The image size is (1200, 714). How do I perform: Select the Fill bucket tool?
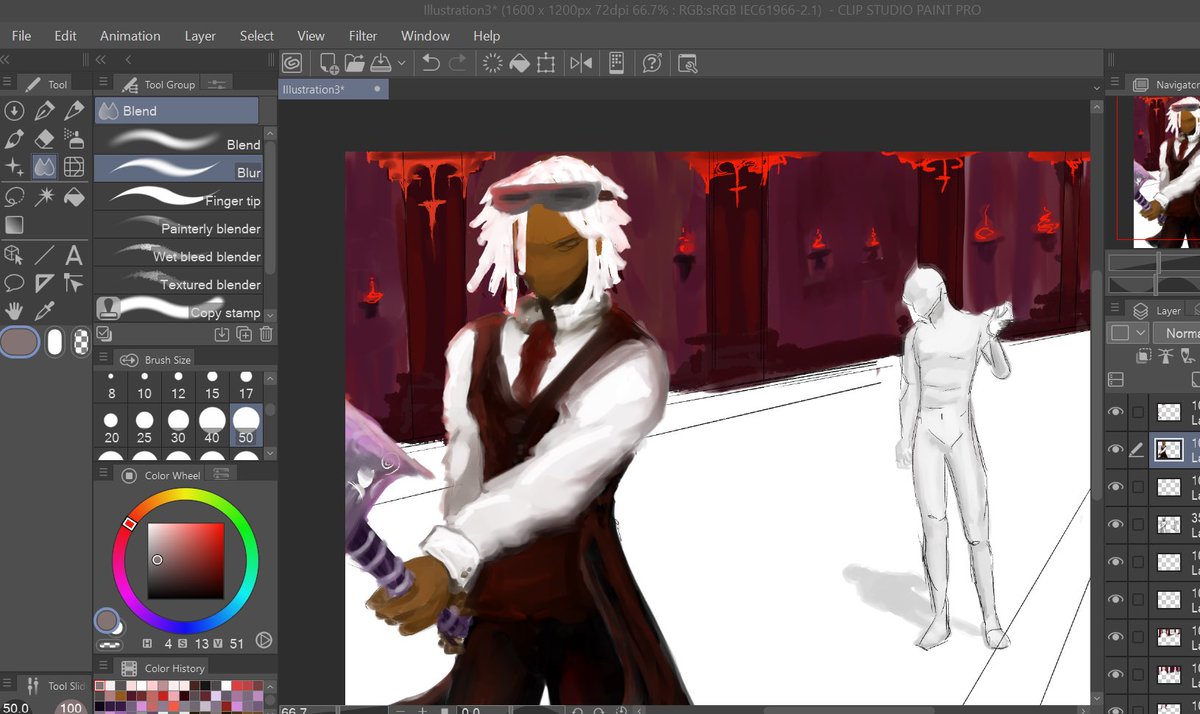click(x=73, y=196)
